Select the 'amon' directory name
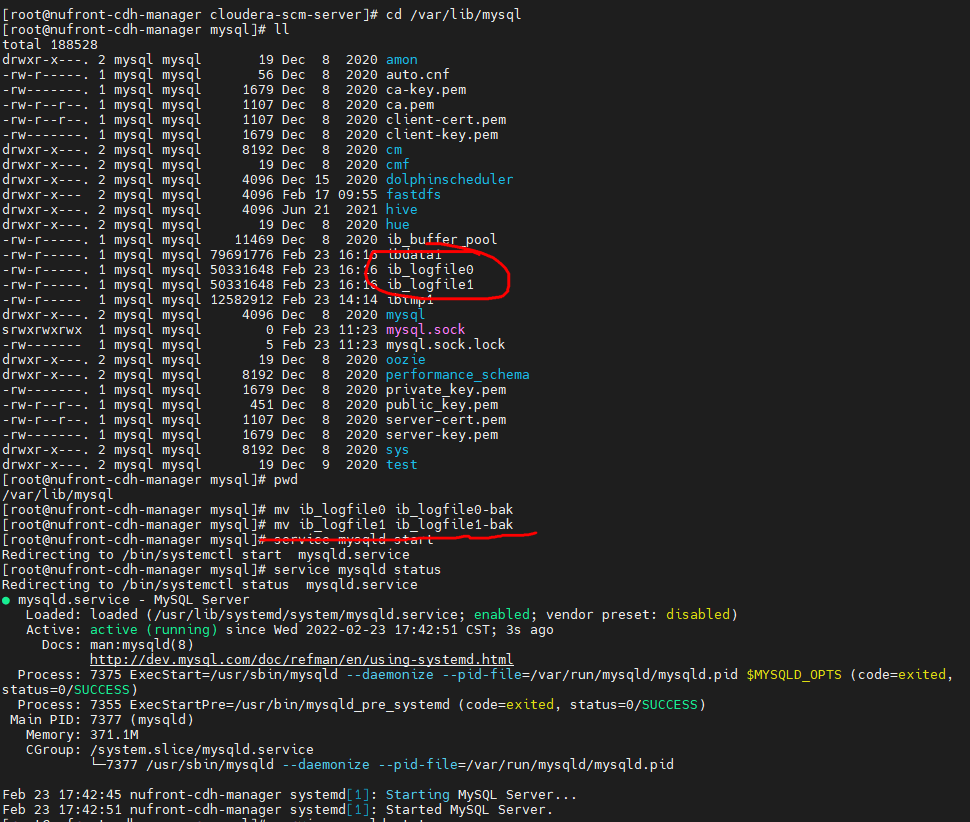The height and width of the screenshot is (822, 970). pos(401,59)
